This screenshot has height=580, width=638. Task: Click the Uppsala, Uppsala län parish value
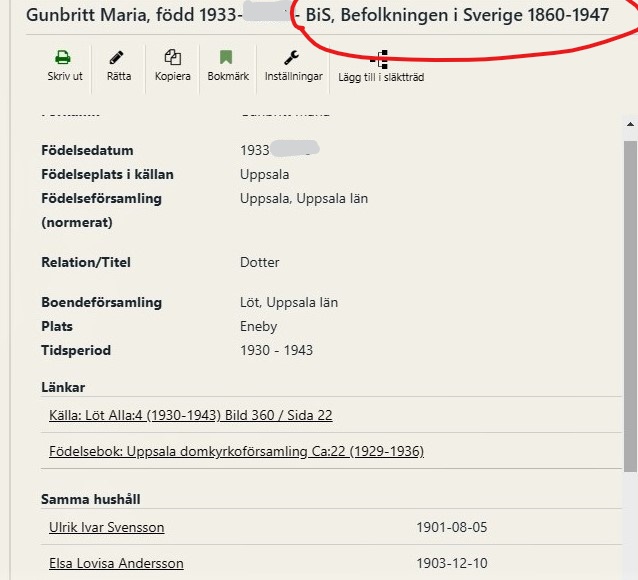[x=304, y=198]
